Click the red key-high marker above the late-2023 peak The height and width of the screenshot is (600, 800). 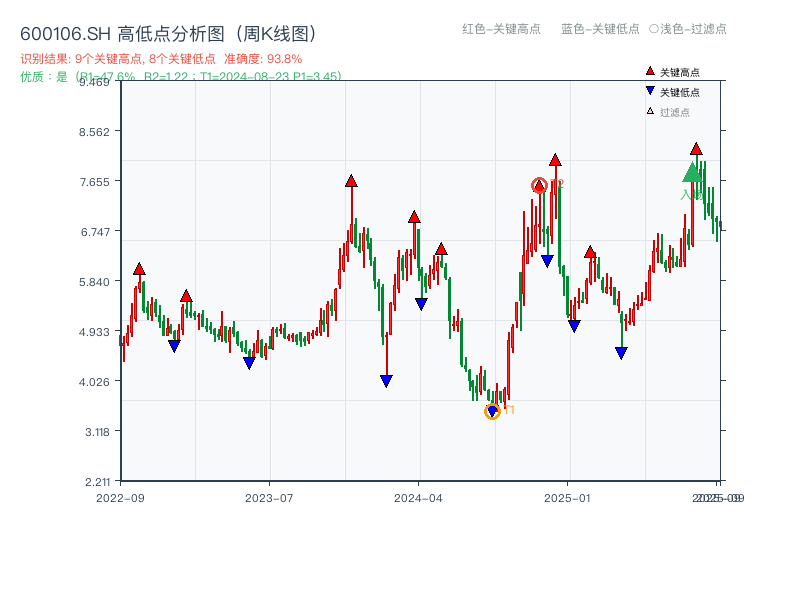click(351, 181)
